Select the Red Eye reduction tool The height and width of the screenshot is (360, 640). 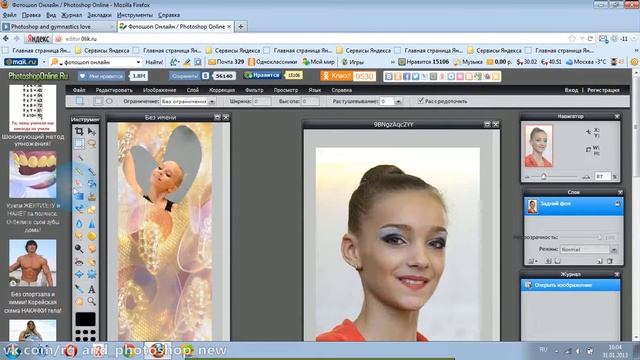click(79, 262)
